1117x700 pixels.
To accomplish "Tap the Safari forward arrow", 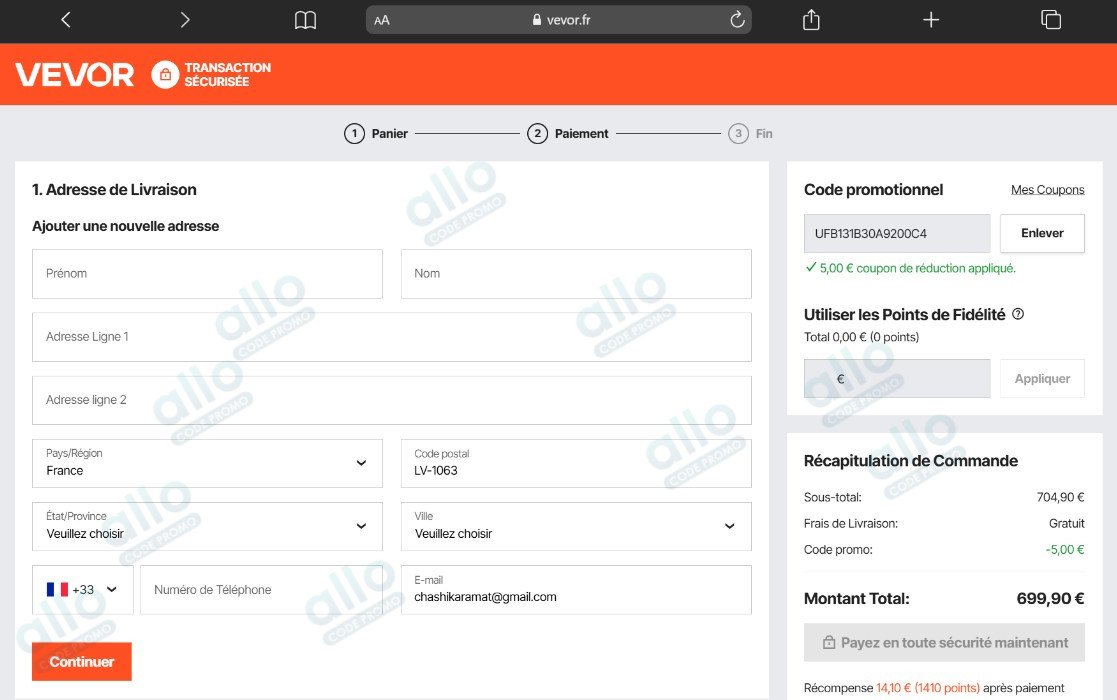I will tap(185, 20).
